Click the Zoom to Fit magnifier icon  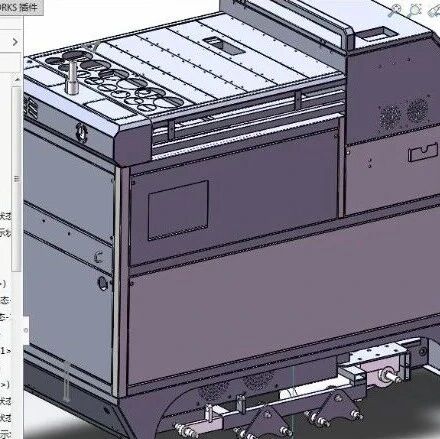395,10
